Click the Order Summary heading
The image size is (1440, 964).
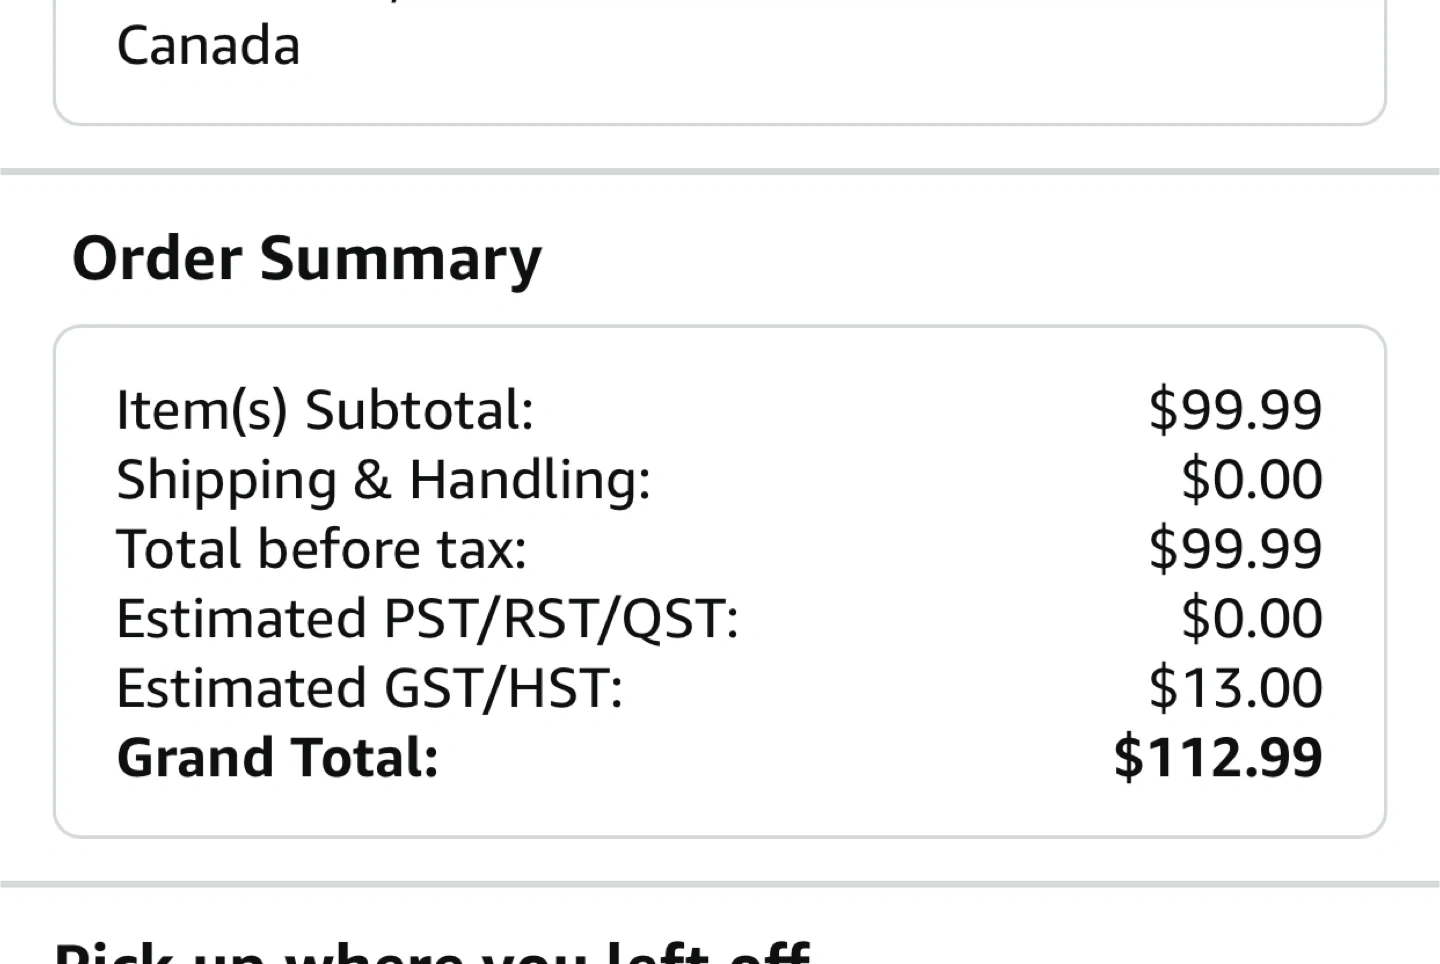coord(307,258)
